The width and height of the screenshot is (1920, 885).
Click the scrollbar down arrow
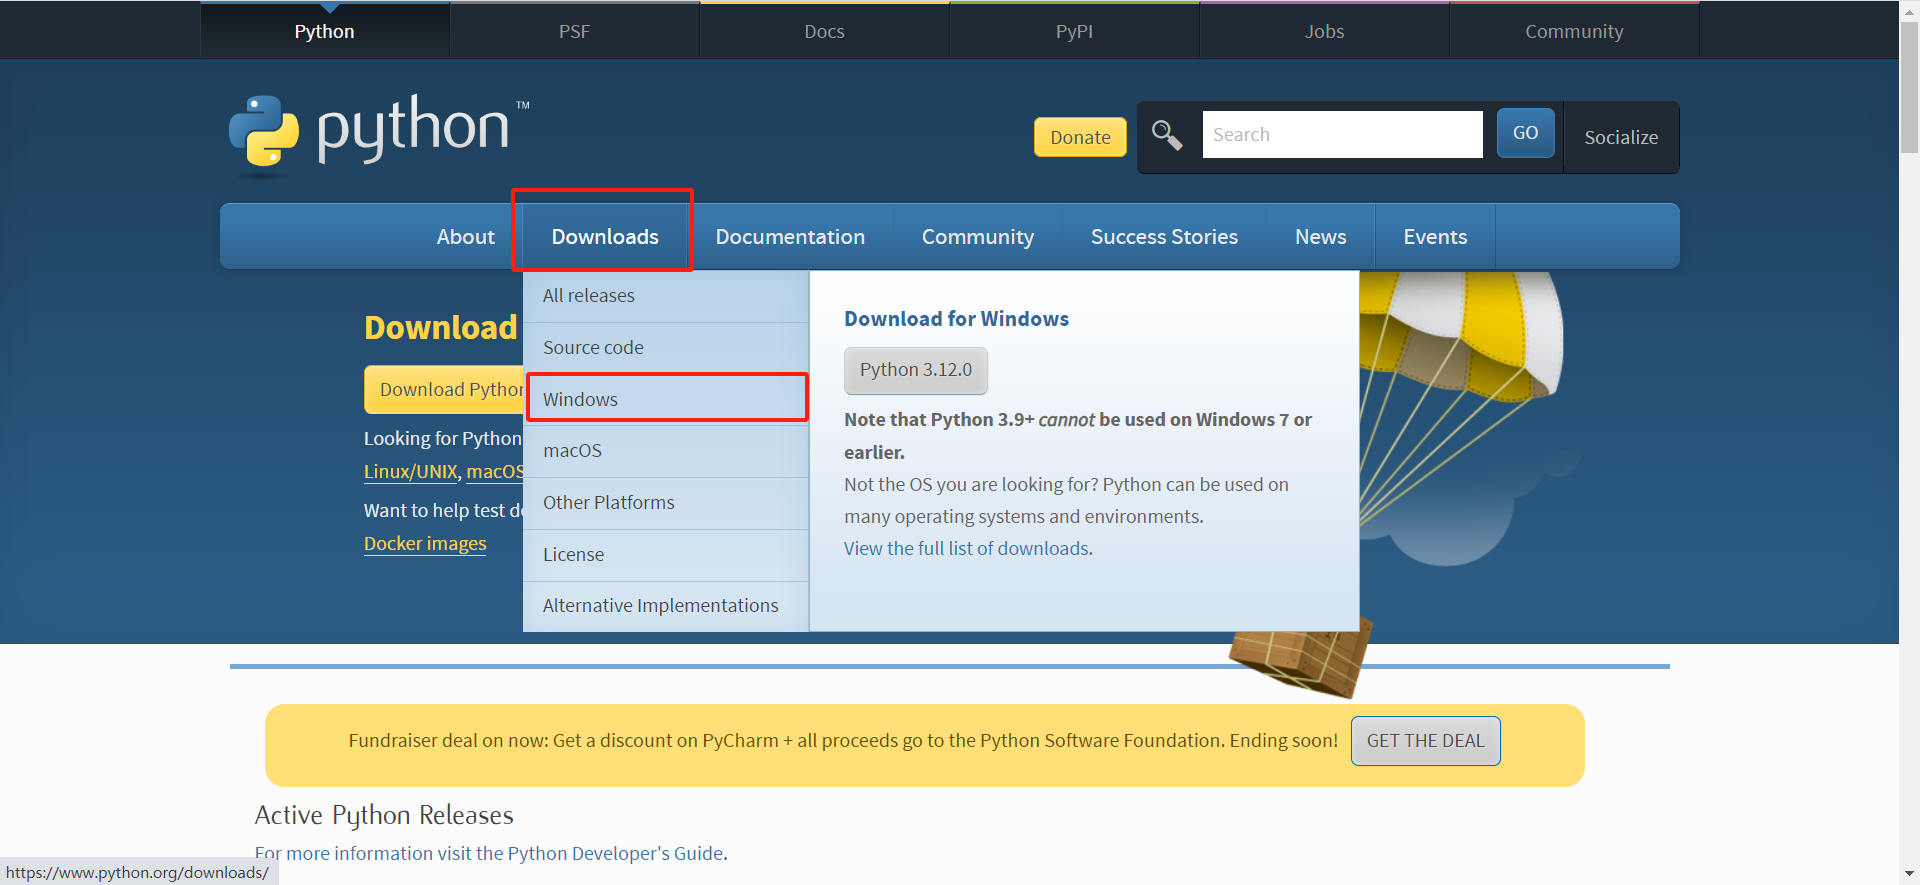click(1910, 875)
